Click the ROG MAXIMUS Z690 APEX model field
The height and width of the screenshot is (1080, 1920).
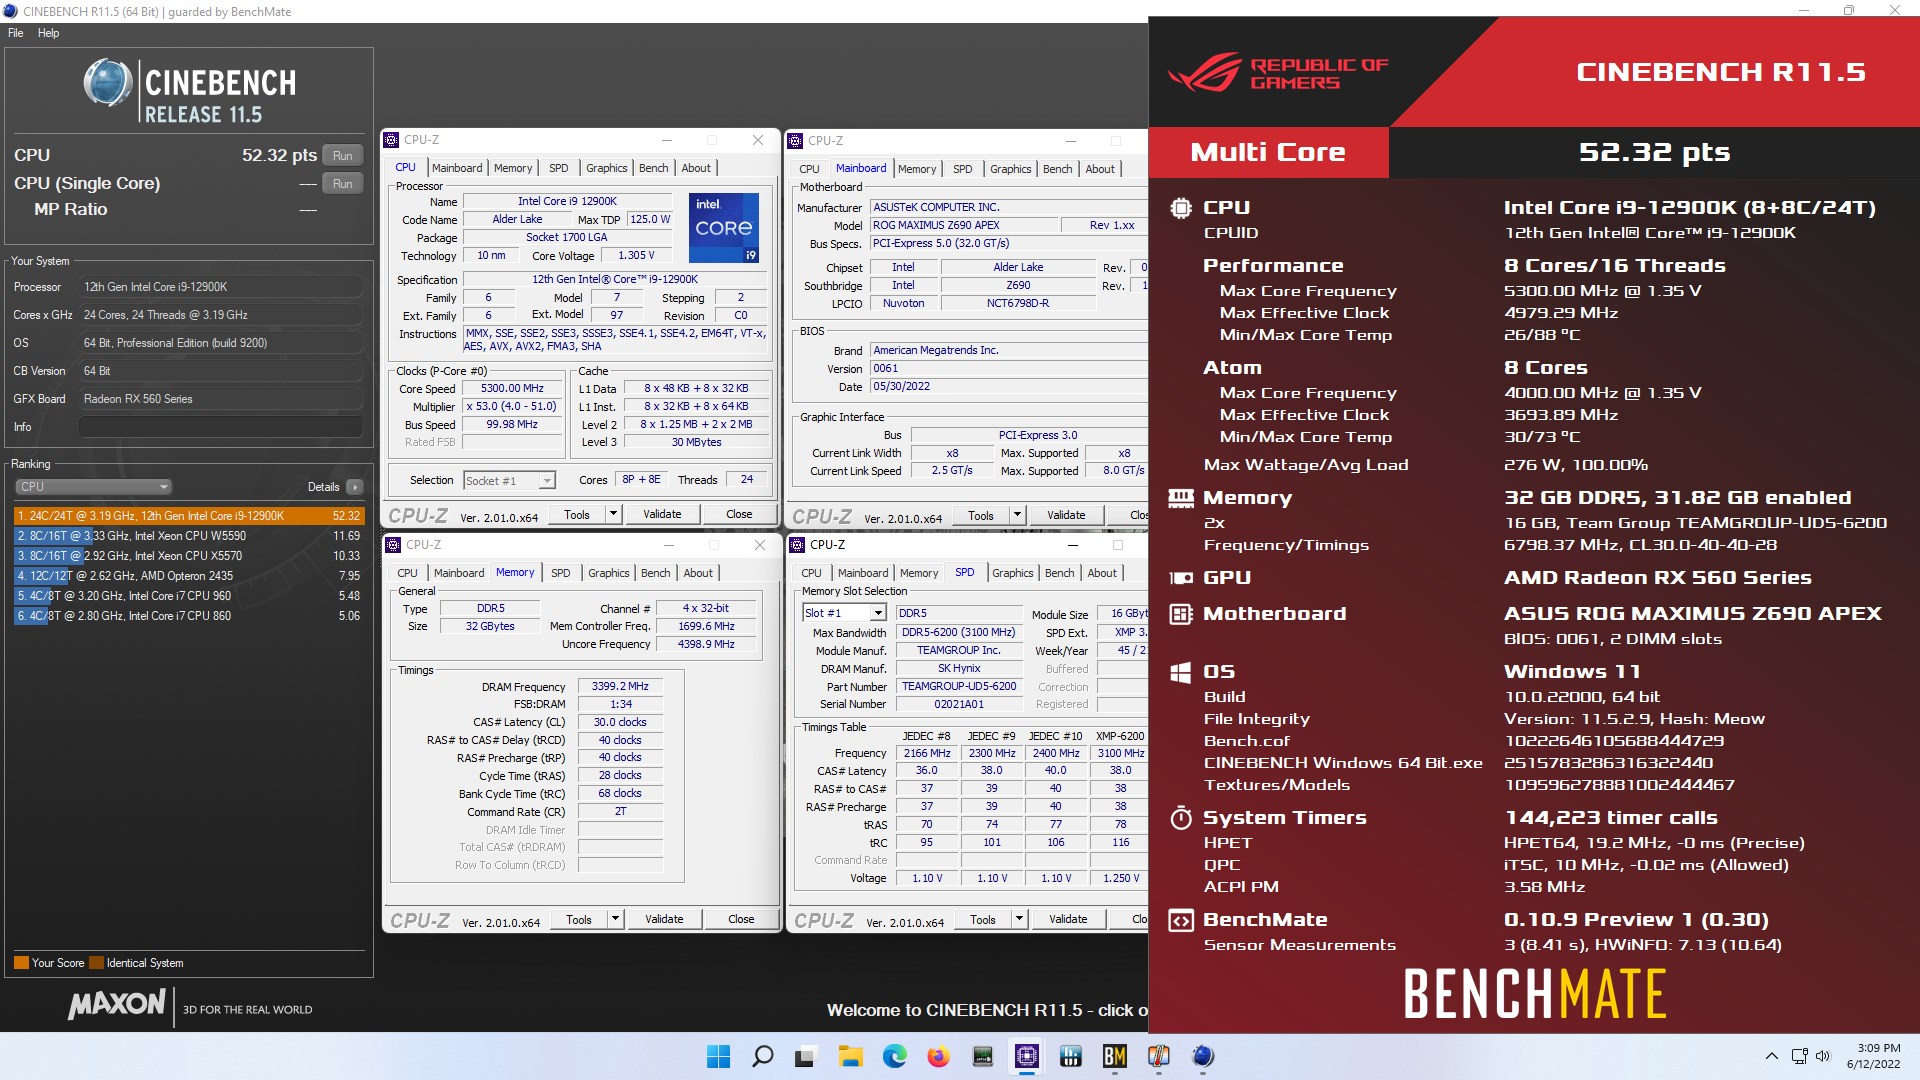[964, 225]
